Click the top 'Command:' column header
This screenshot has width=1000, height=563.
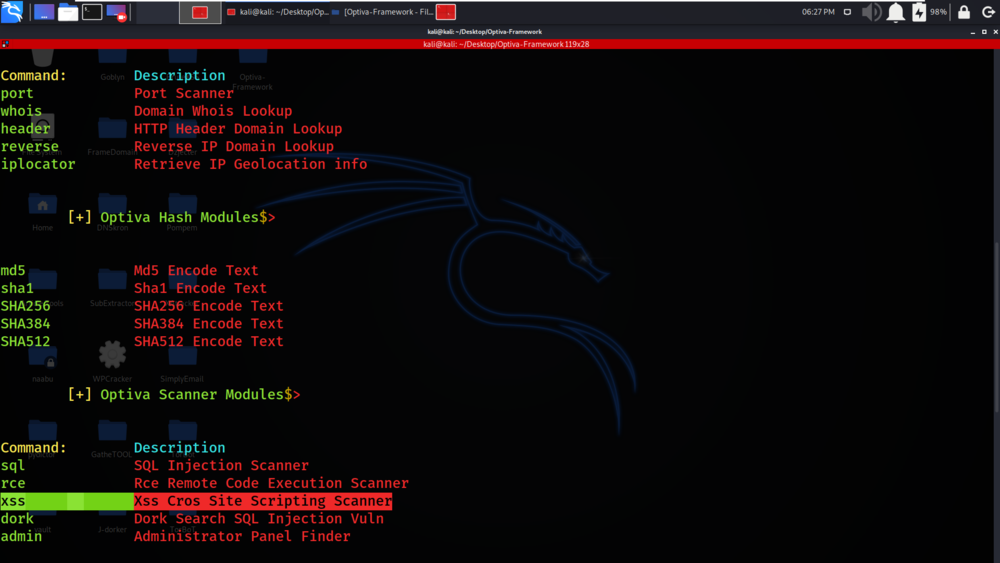coord(33,75)
